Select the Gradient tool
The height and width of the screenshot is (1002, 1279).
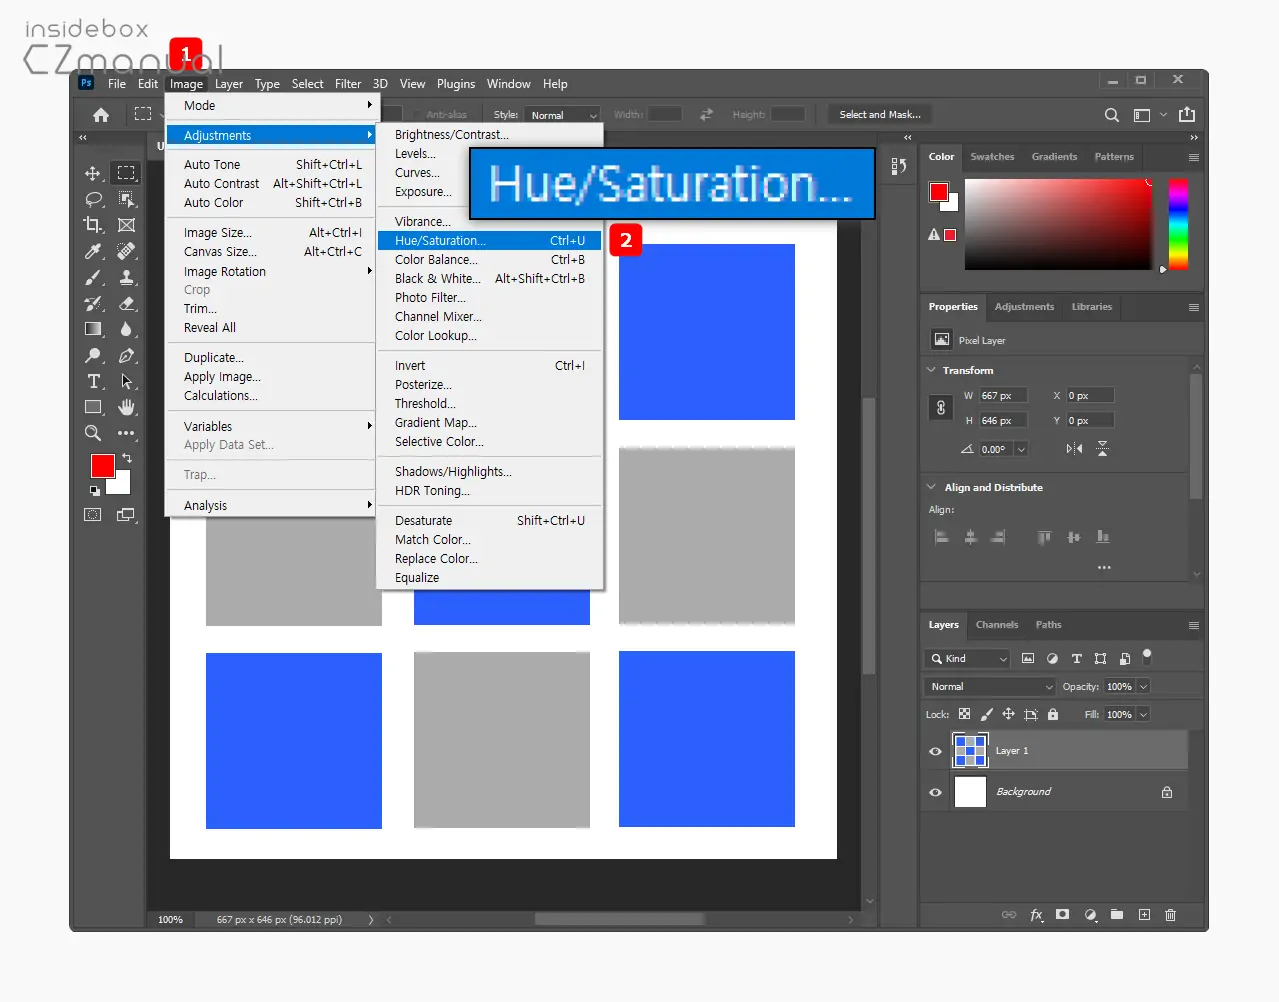pos(93,329)
